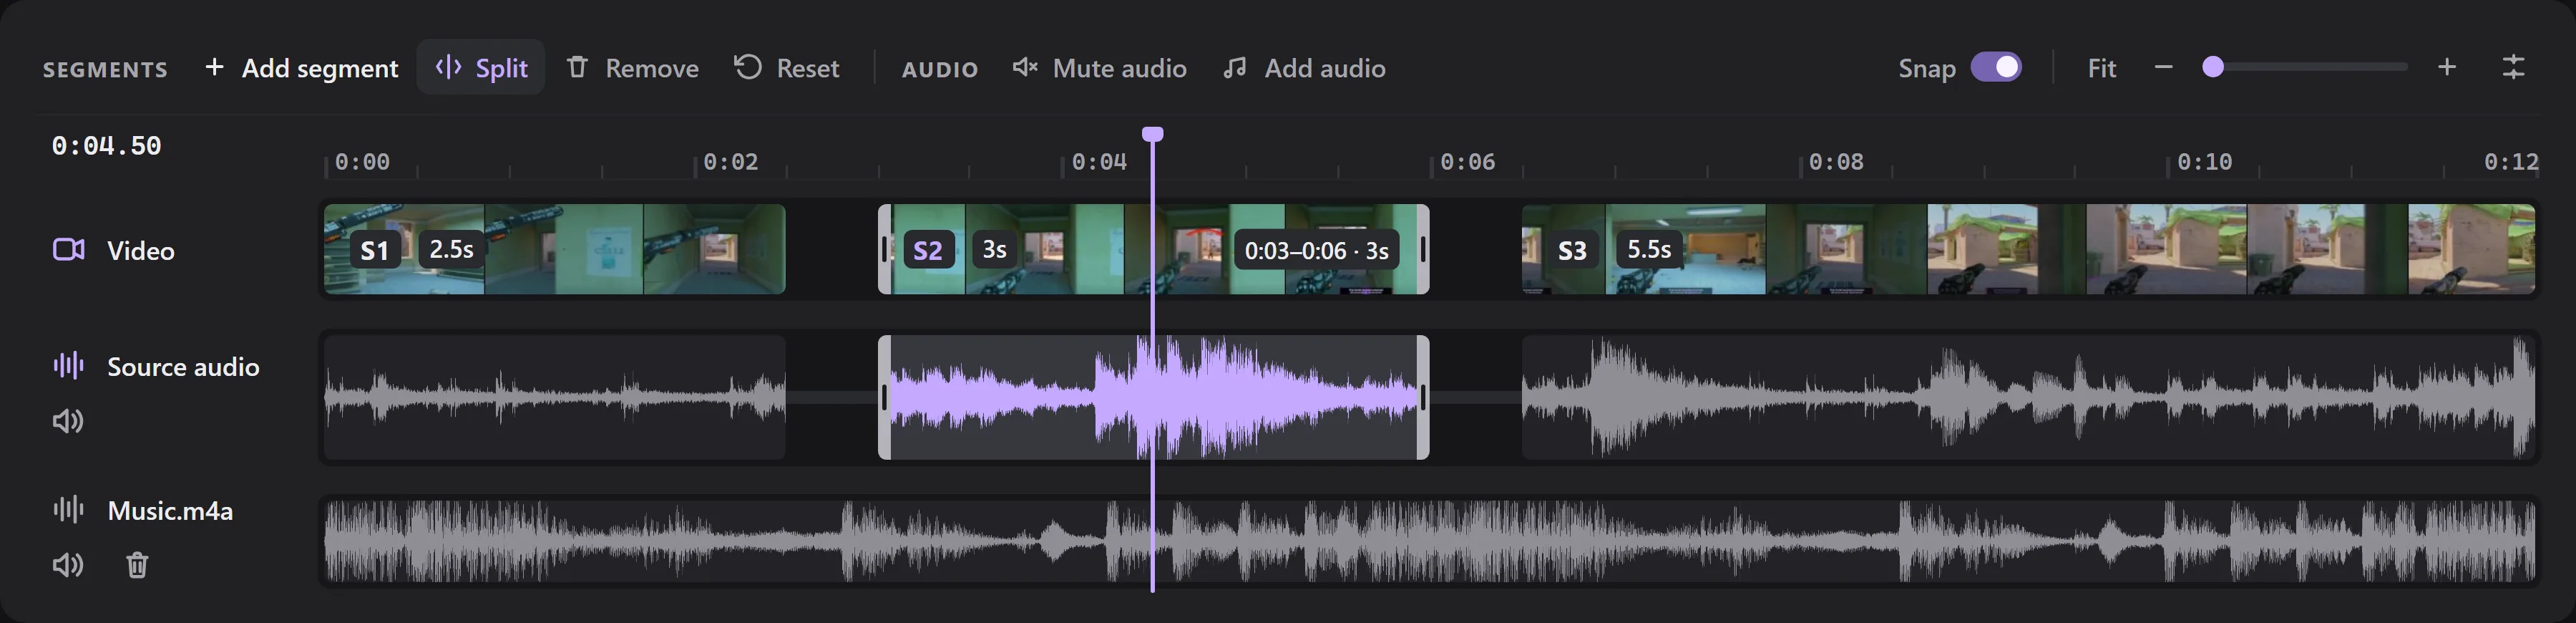Viewport: 2576px width, 623px height.
Task: Click the S2 '3s' duration label
Action: click(994, 250)
